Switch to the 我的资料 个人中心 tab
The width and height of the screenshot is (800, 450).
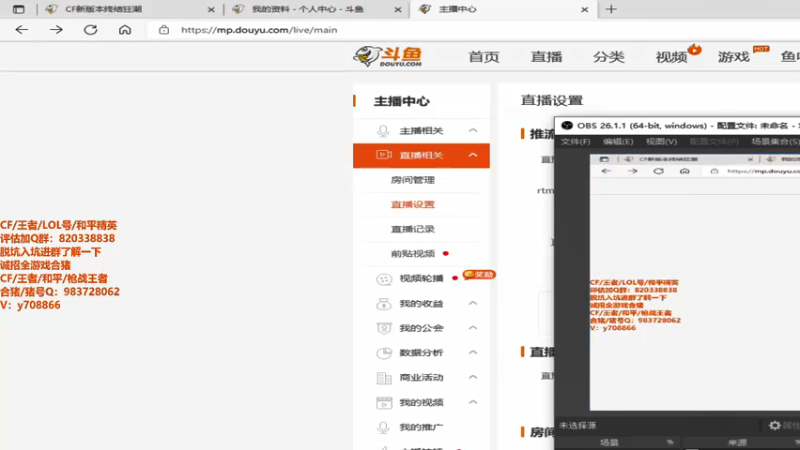[316, 9]
